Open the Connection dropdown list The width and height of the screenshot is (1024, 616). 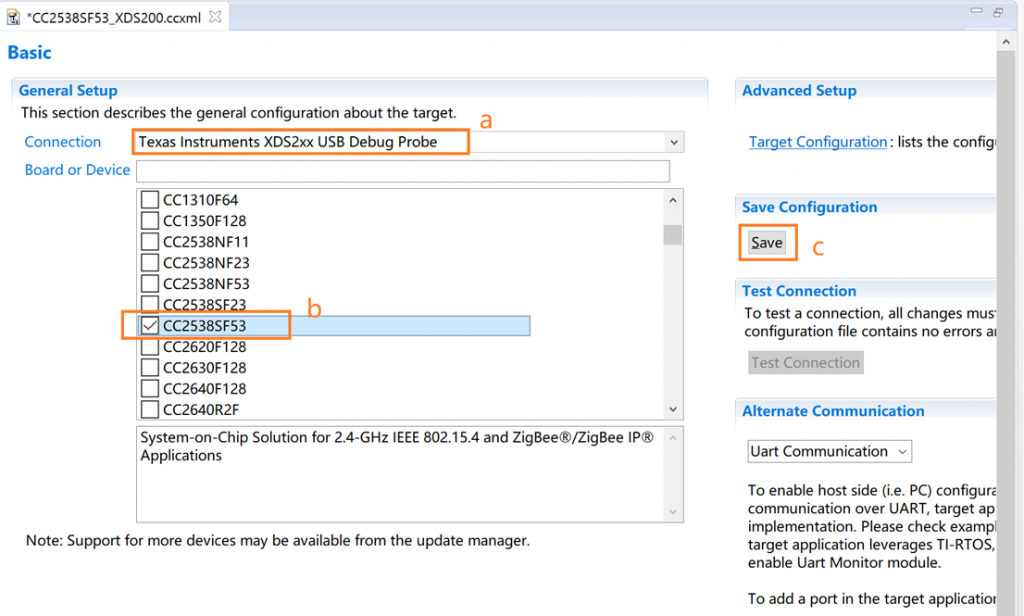tap(674, 142)
